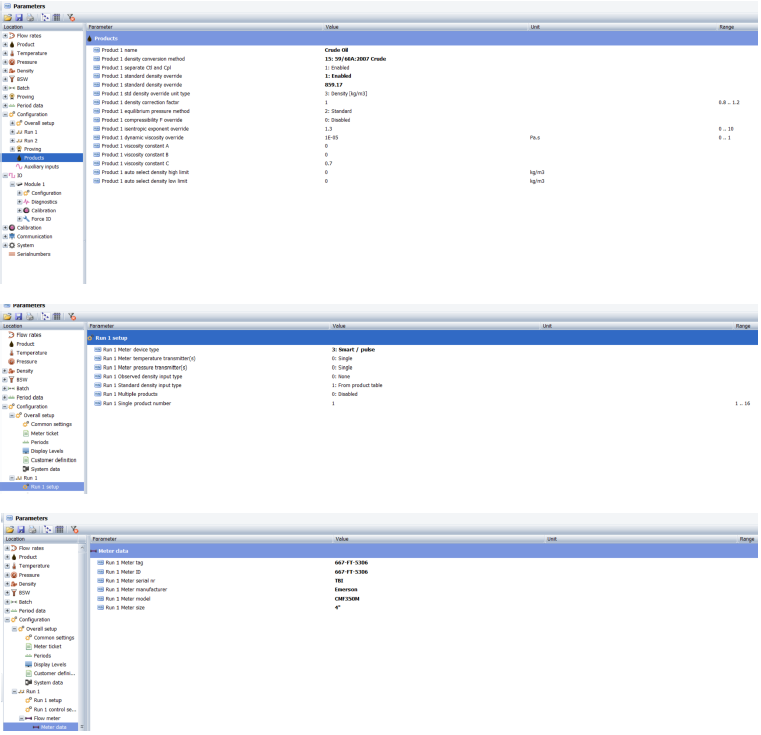Click System data icon in Run 1 setup window tree
This screenshot has width=761, height=735.
point(26,469)
